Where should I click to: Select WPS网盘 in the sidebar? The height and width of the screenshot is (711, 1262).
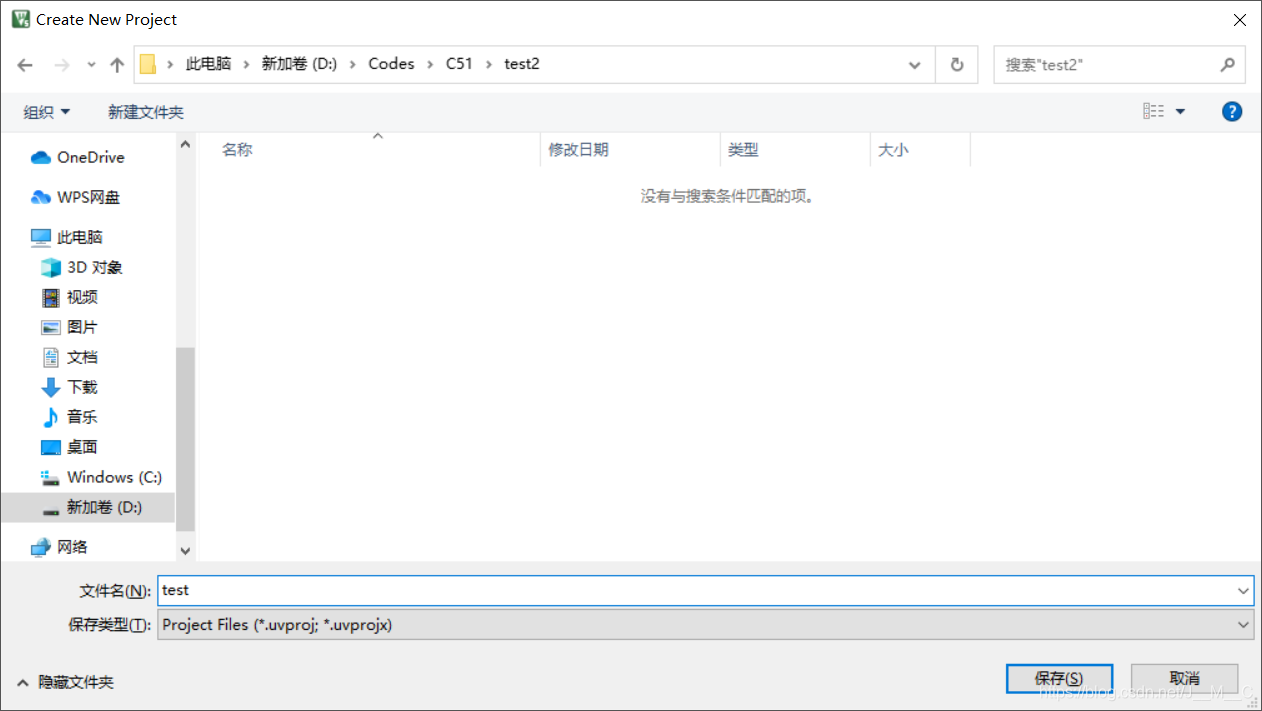(x=88, y=197)
